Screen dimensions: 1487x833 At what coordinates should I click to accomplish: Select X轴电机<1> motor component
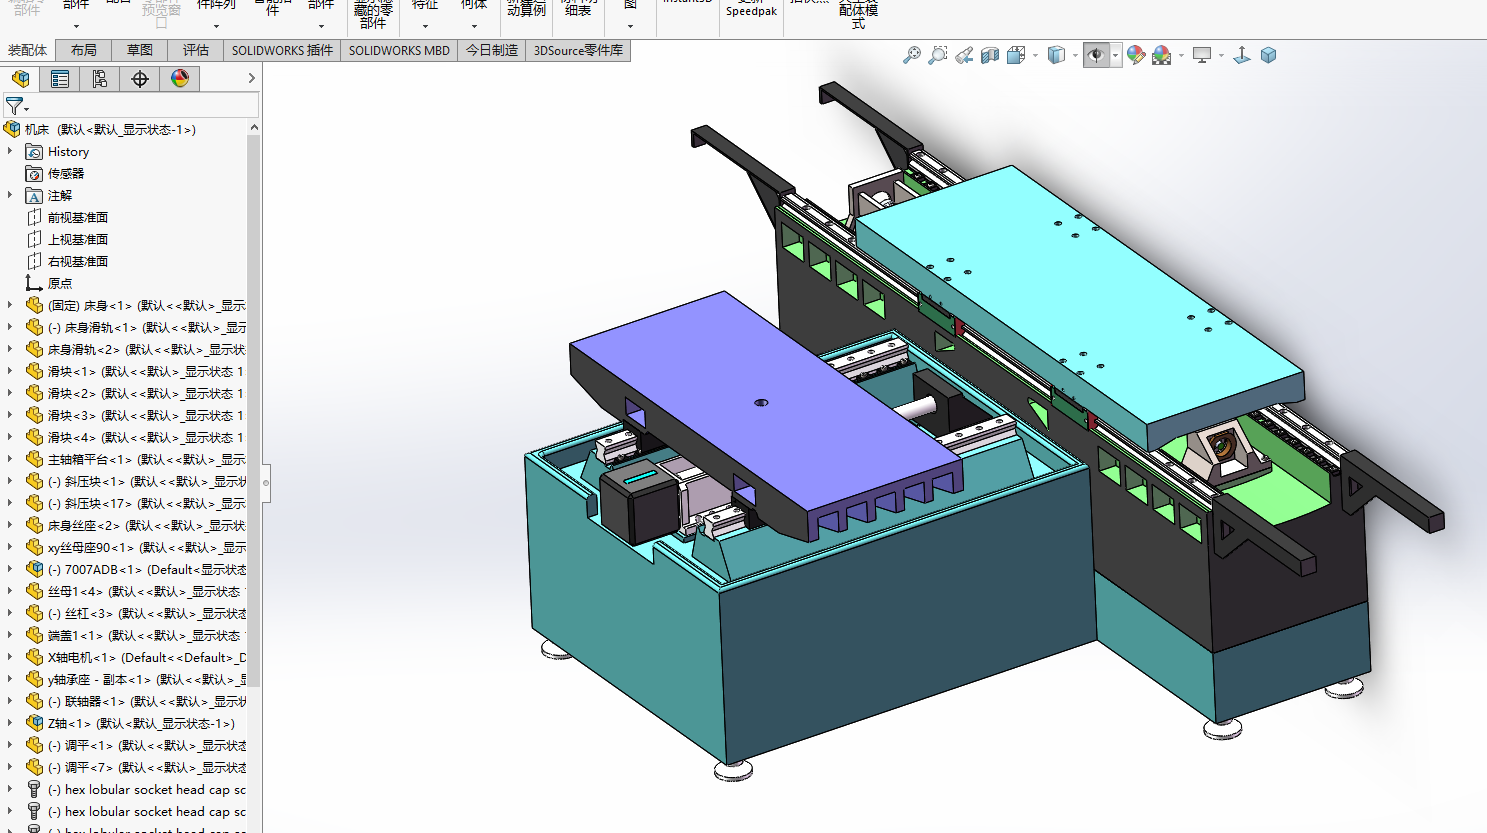(x=147, y=658)
